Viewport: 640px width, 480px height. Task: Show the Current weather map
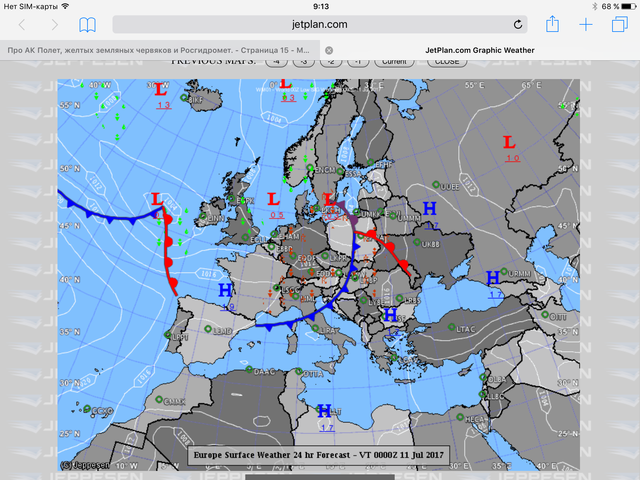pyautogui.click(x=393, y=61)
